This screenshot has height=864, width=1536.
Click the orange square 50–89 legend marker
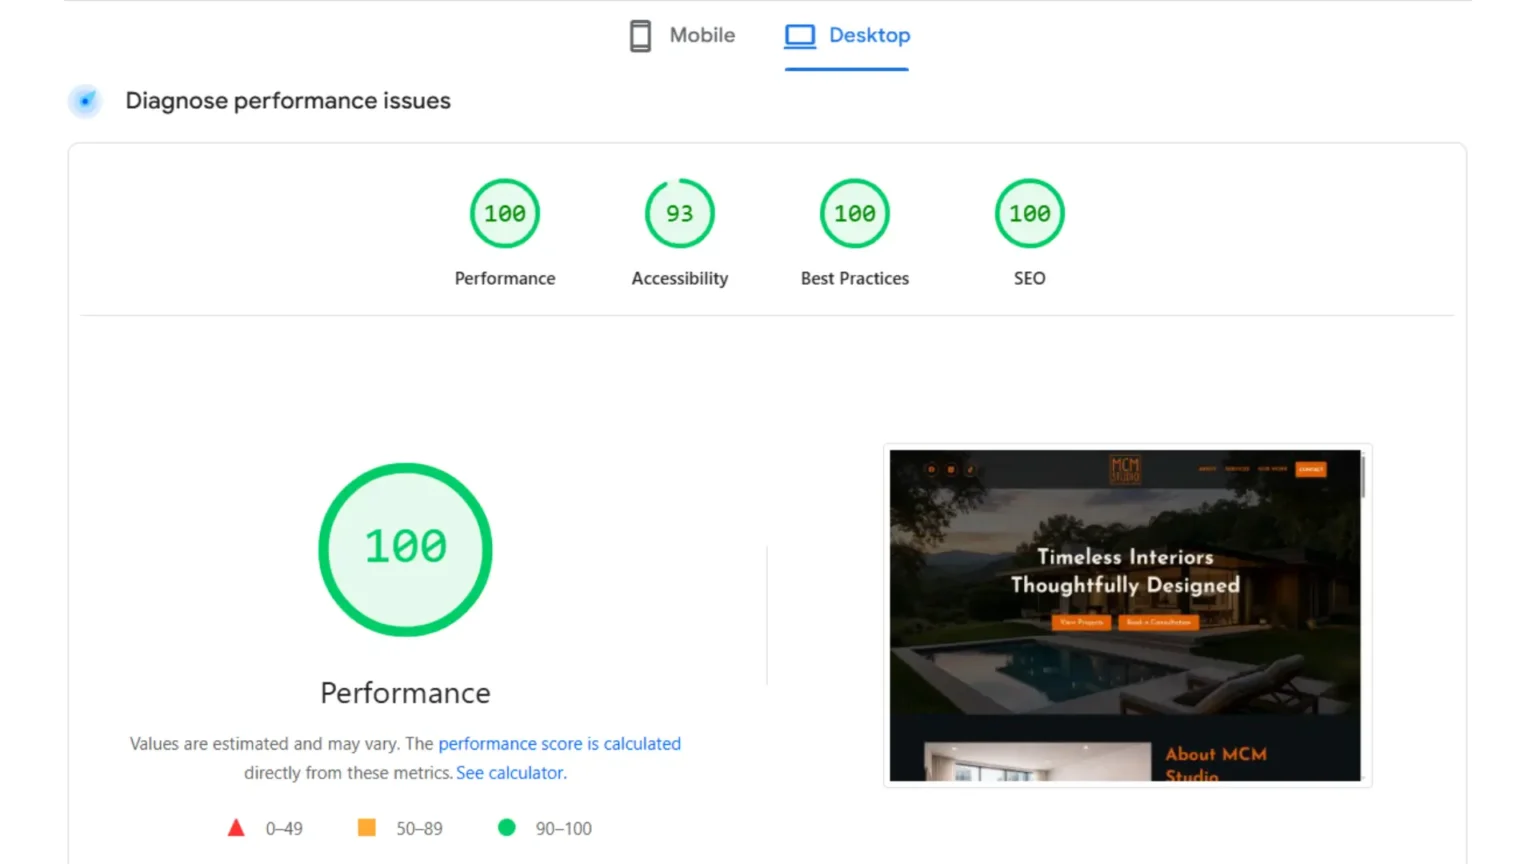367,828
